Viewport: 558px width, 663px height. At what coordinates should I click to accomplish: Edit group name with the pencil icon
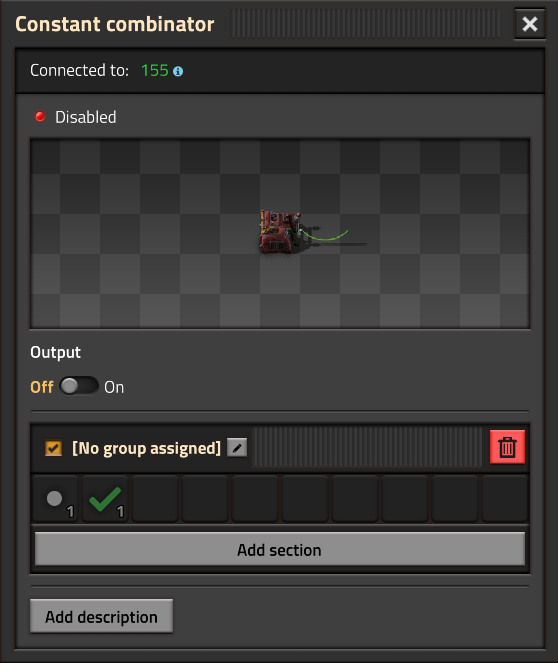pos(237,447)
